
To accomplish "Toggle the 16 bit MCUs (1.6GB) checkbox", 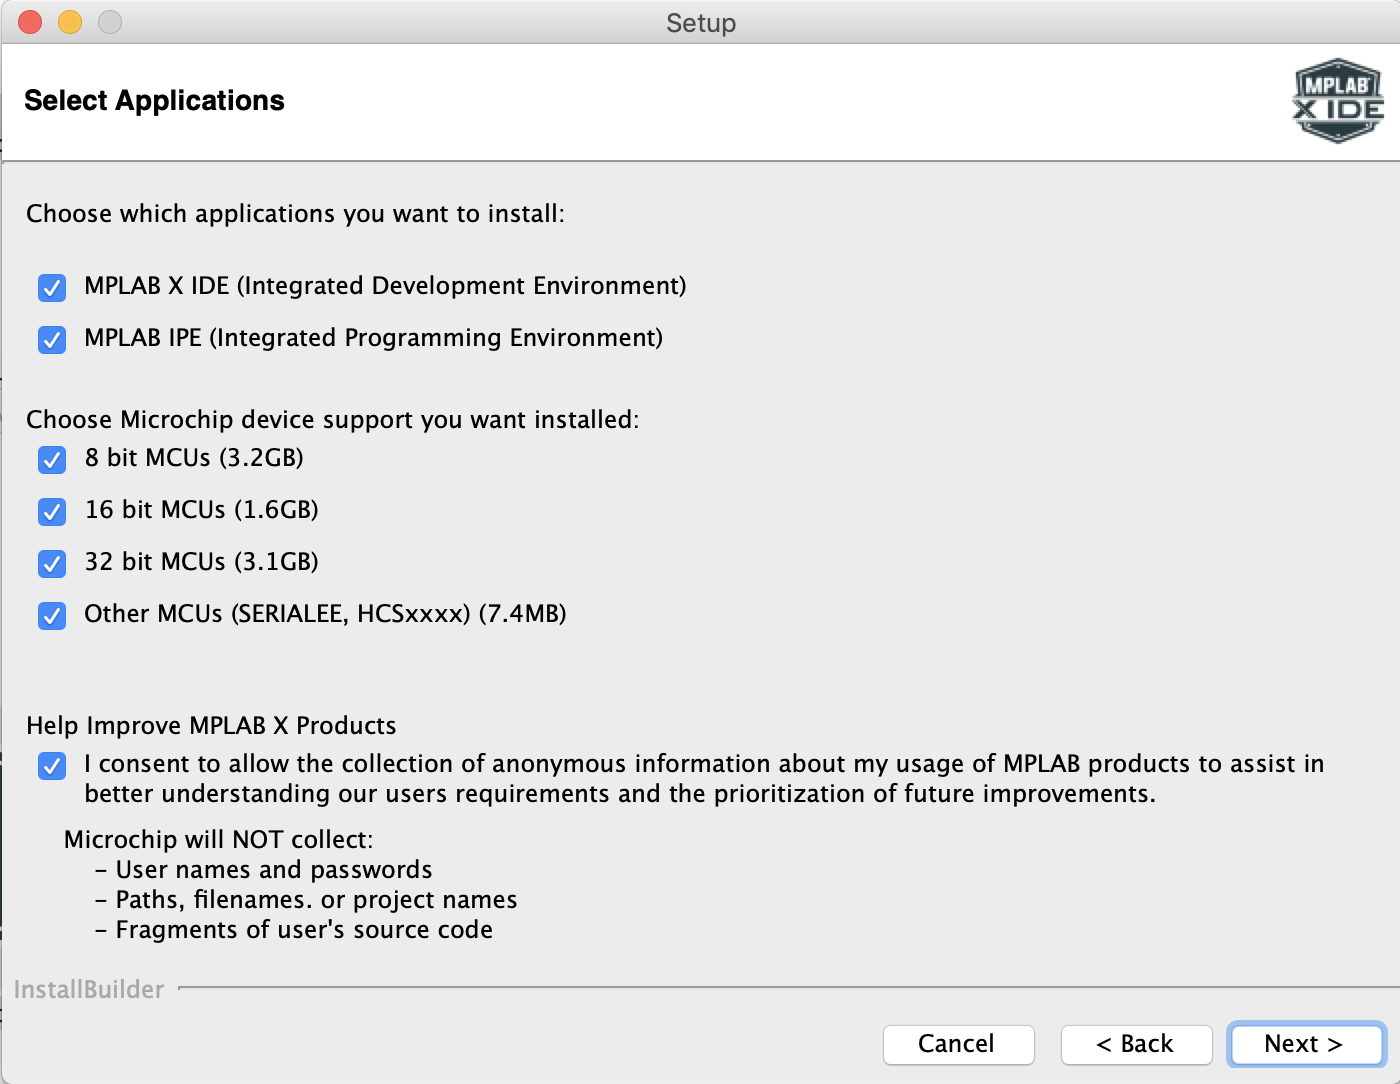I will coord(52,512).
